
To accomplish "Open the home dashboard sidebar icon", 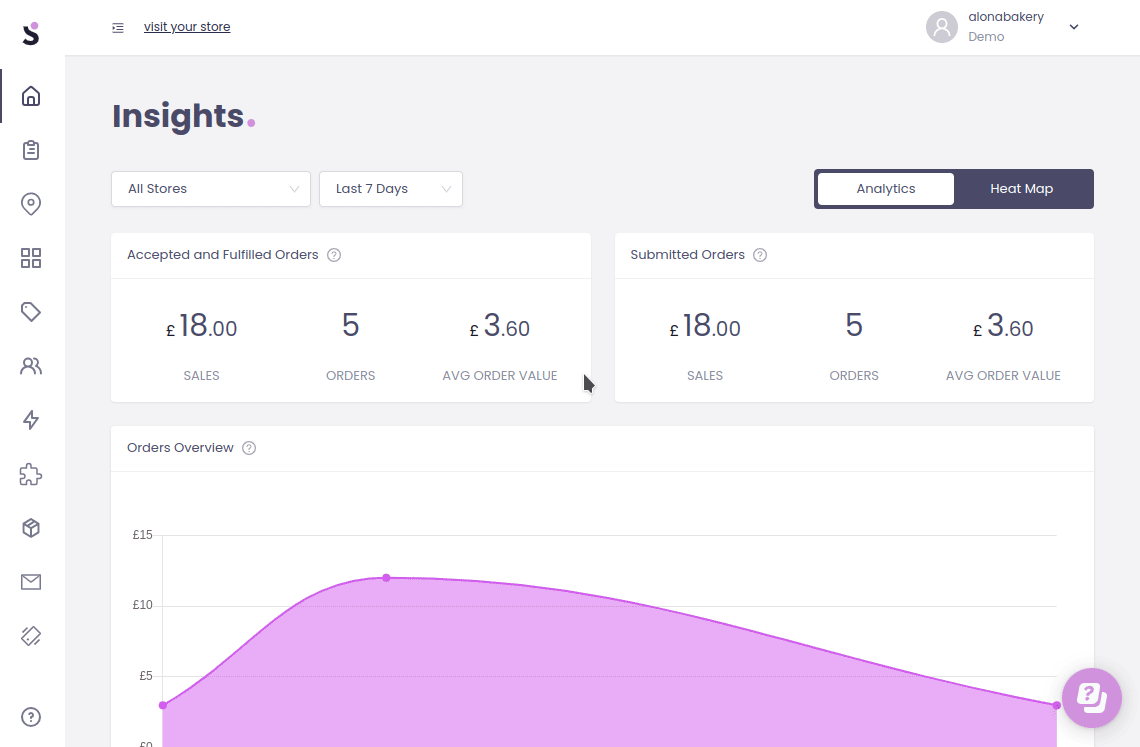I will click(x=31, y=96).
